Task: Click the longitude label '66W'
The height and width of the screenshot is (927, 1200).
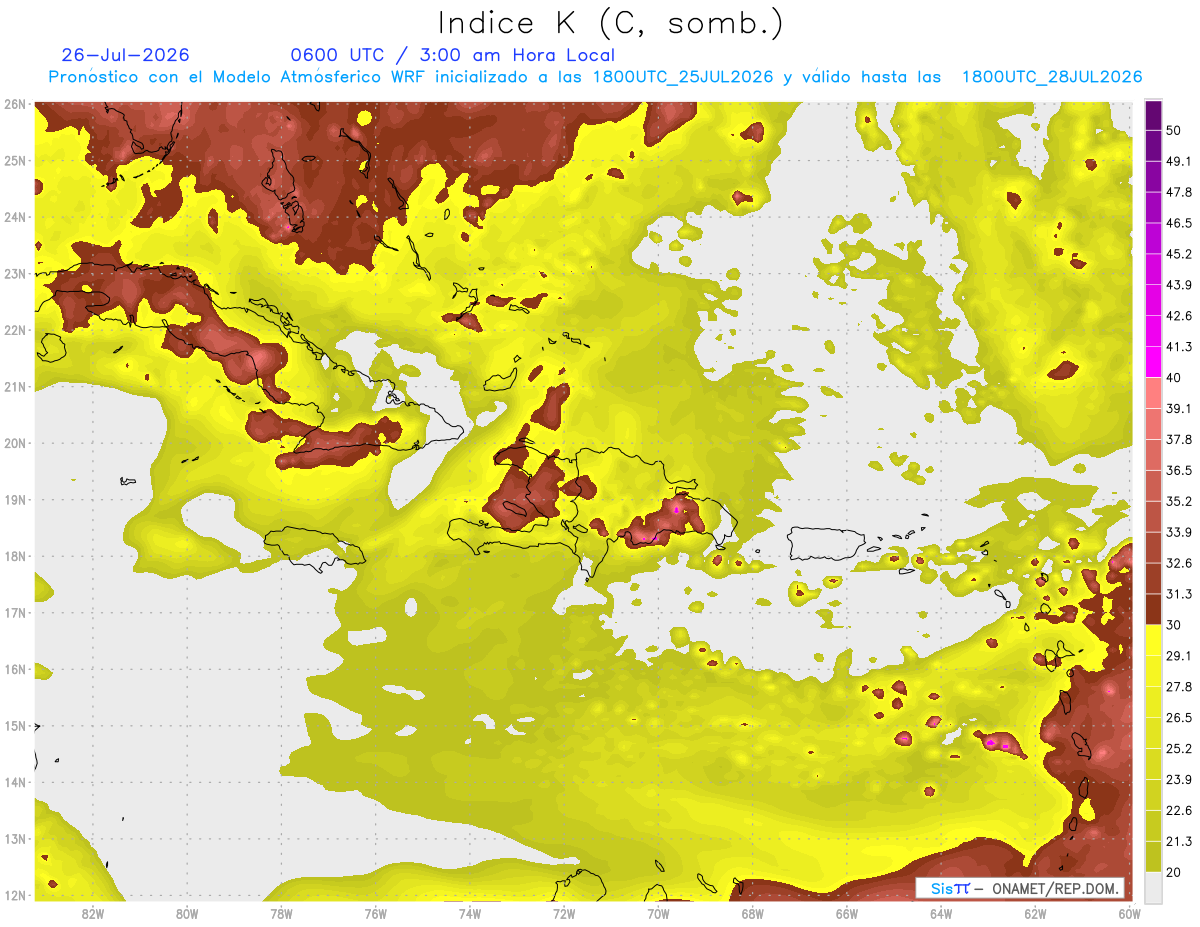Action: pos(846,914)
